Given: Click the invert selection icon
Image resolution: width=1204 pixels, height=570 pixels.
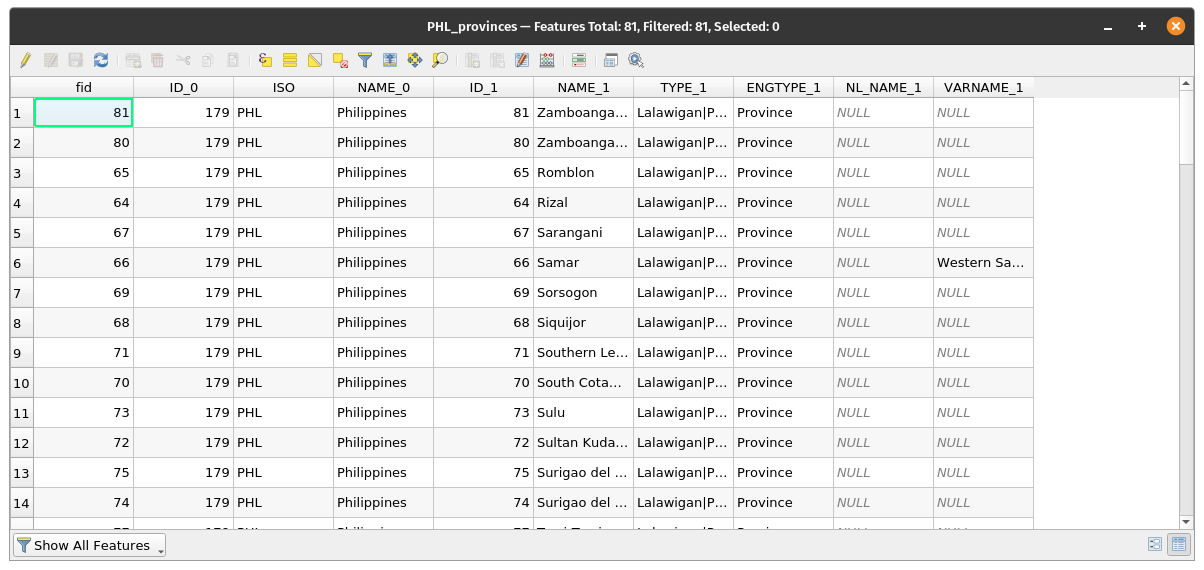Looking at the screenshot, I should pyautogui.click(x=315, y=60).
